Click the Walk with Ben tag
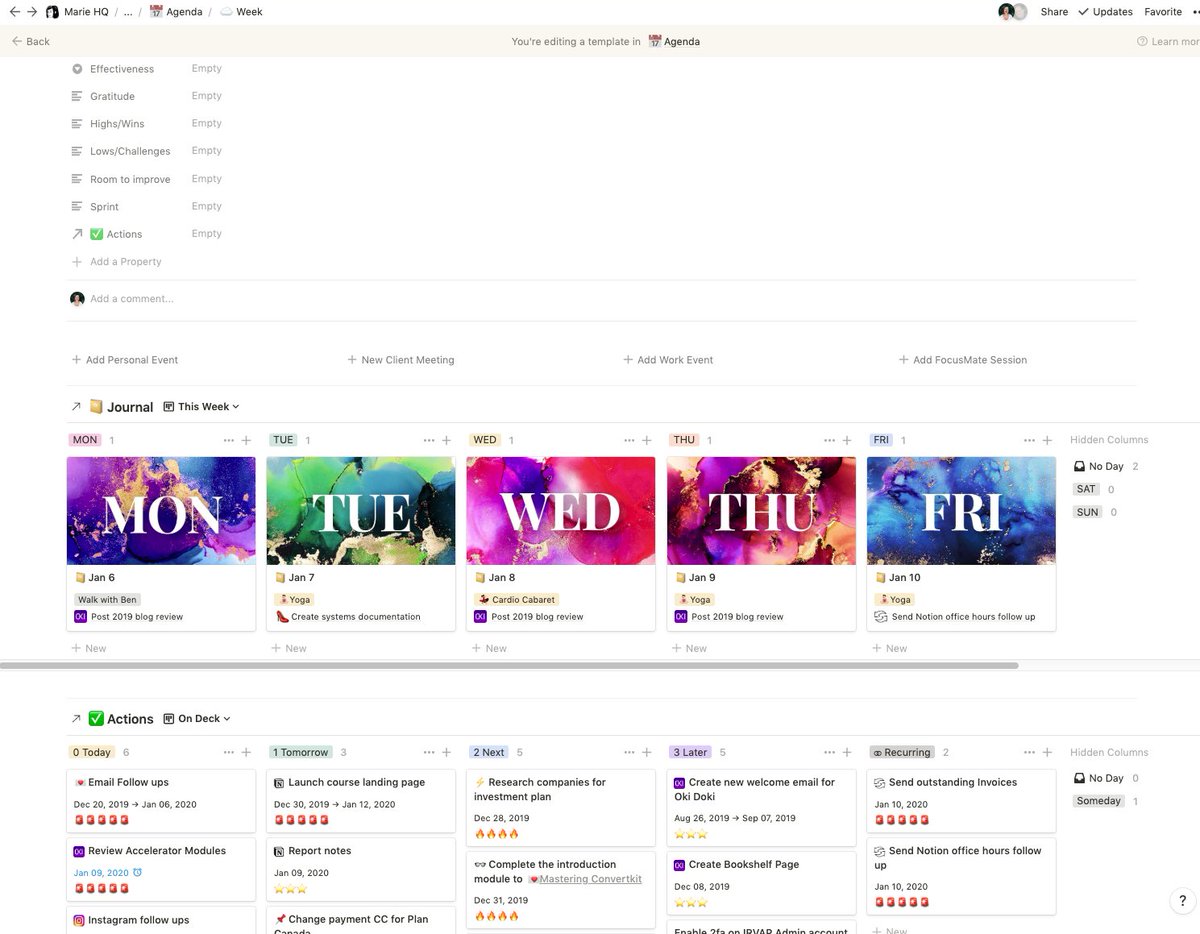 106,600
